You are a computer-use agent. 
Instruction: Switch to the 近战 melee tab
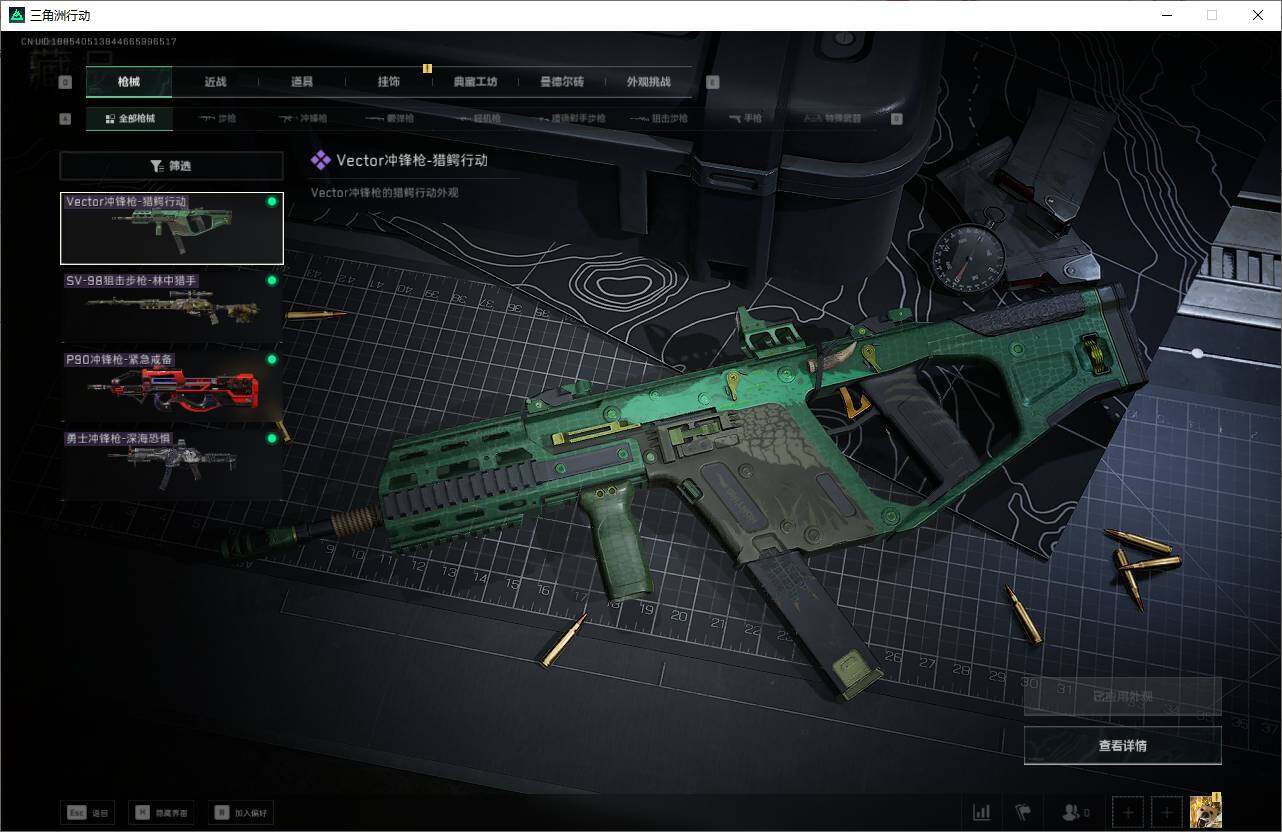coord(215,82)
